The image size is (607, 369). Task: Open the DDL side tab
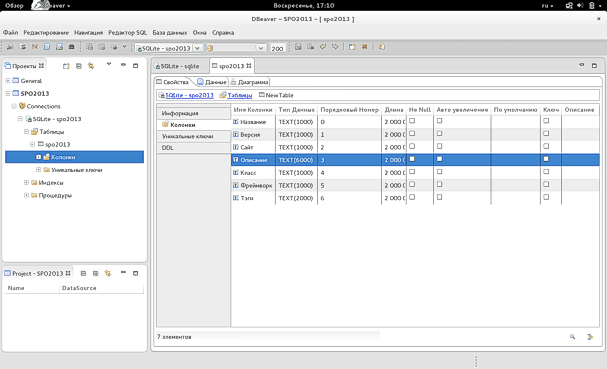[193, 148]
